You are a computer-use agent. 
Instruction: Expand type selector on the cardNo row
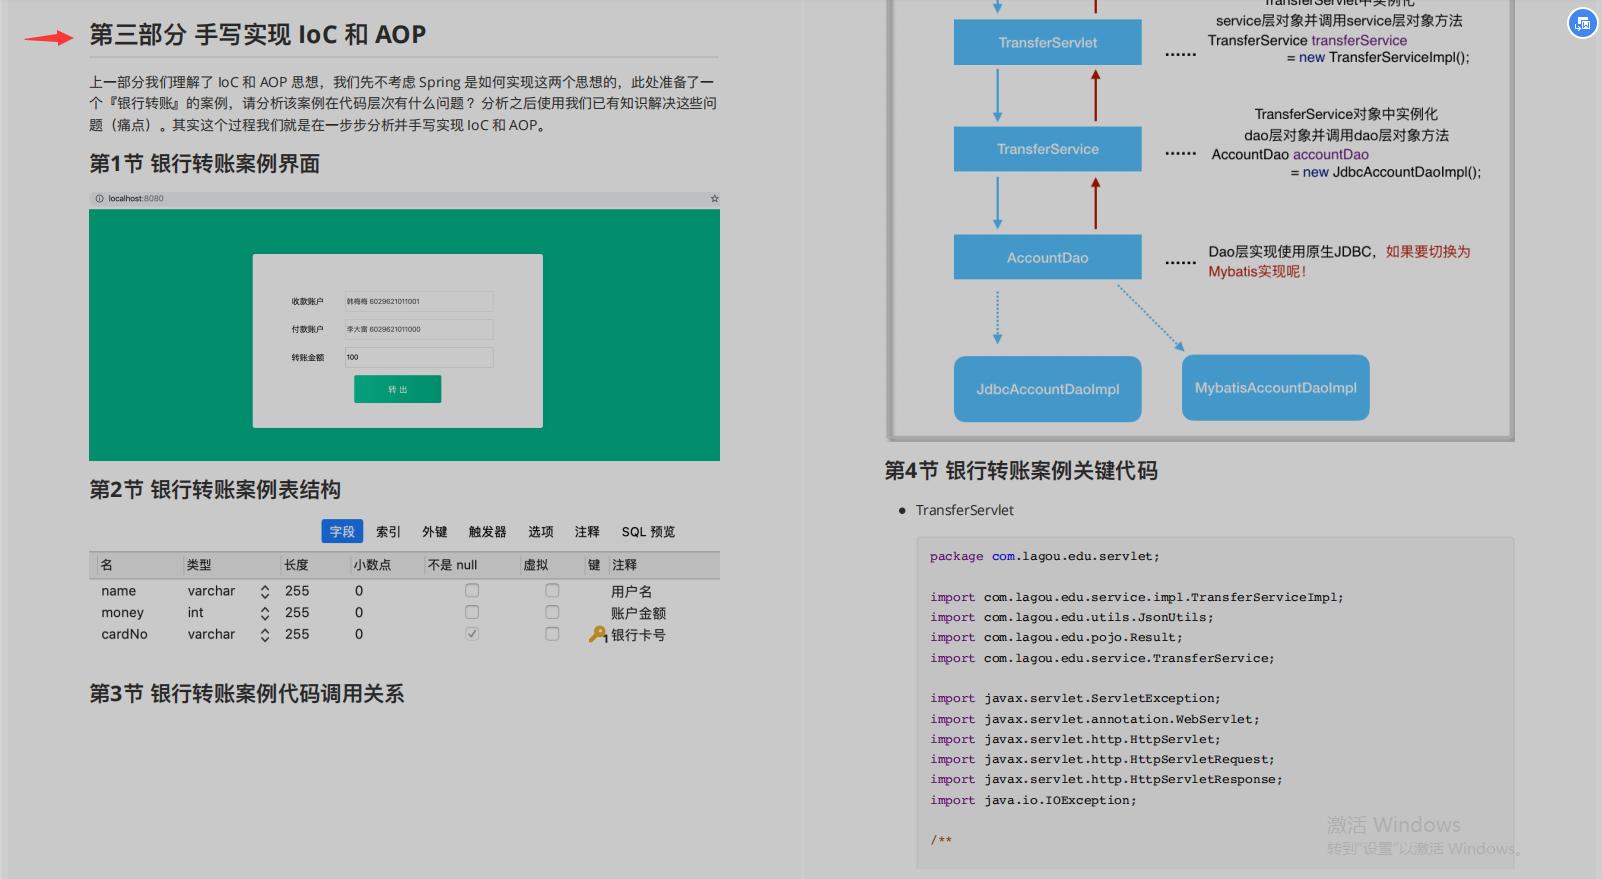click(x=265, y=635)
